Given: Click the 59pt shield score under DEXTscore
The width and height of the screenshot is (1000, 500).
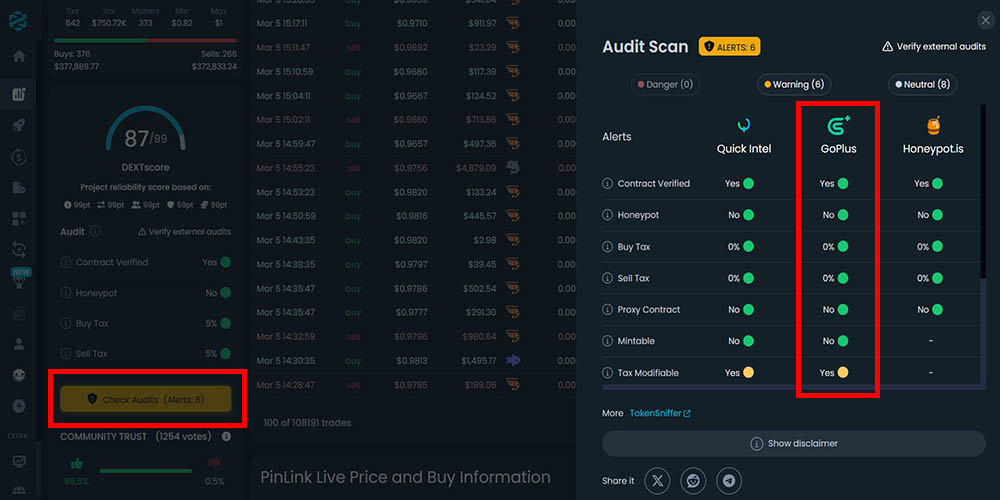Looking at the screenshot, I should (x=180, y=205).
